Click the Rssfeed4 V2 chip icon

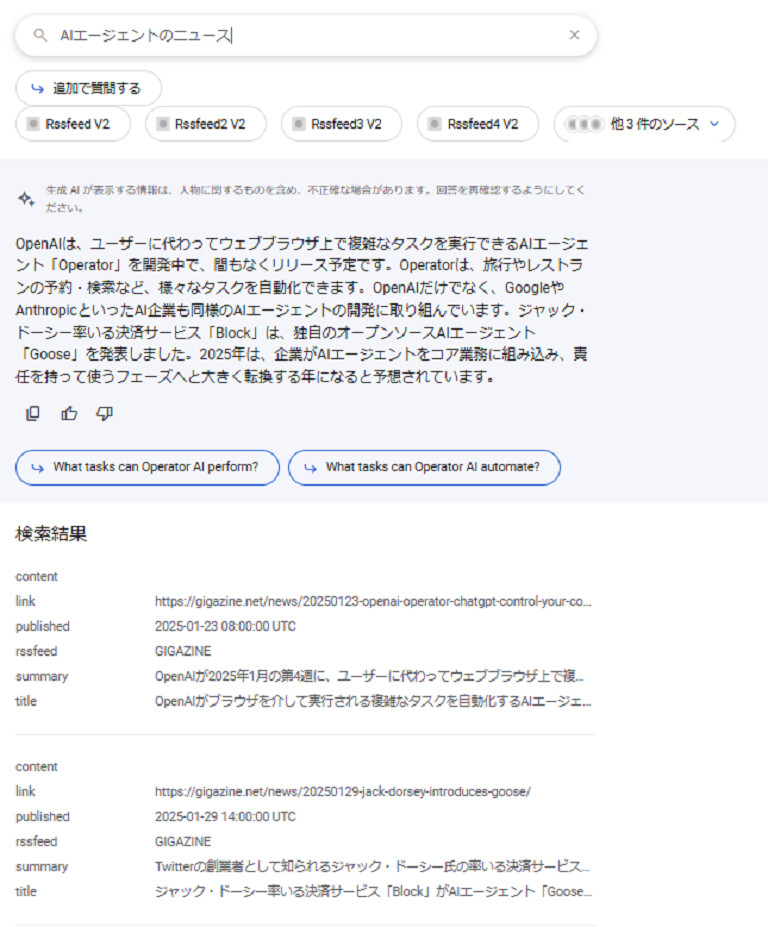[435, 124]
